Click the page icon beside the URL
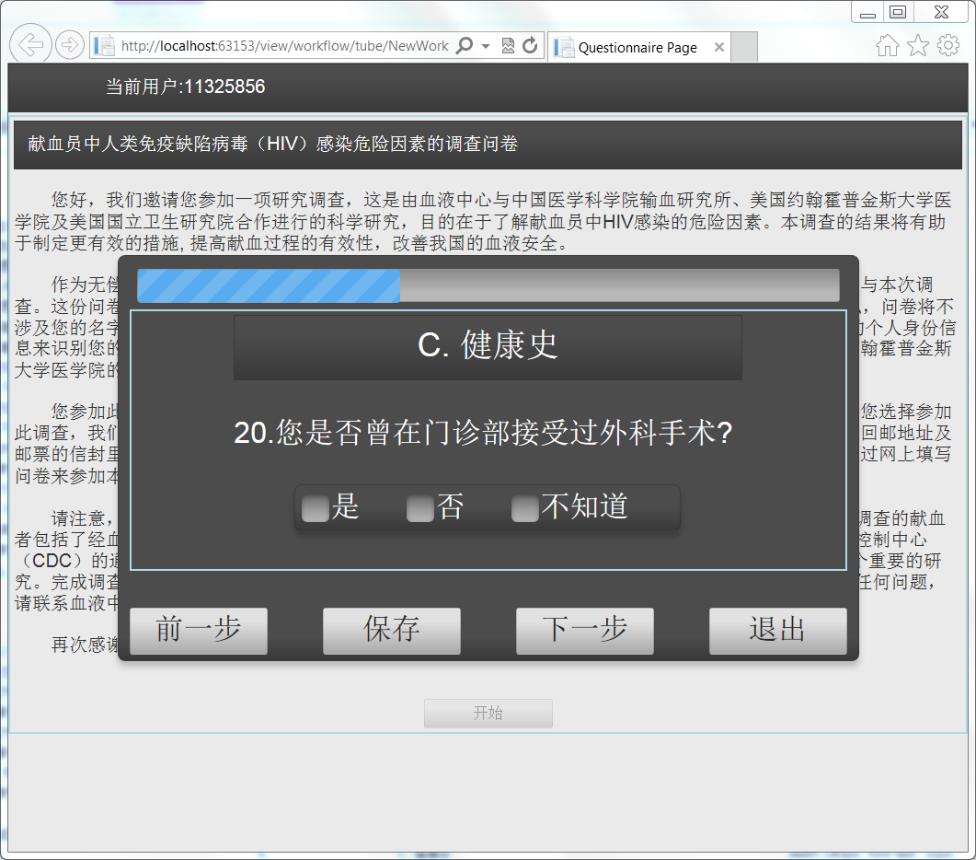 point(103,45)
